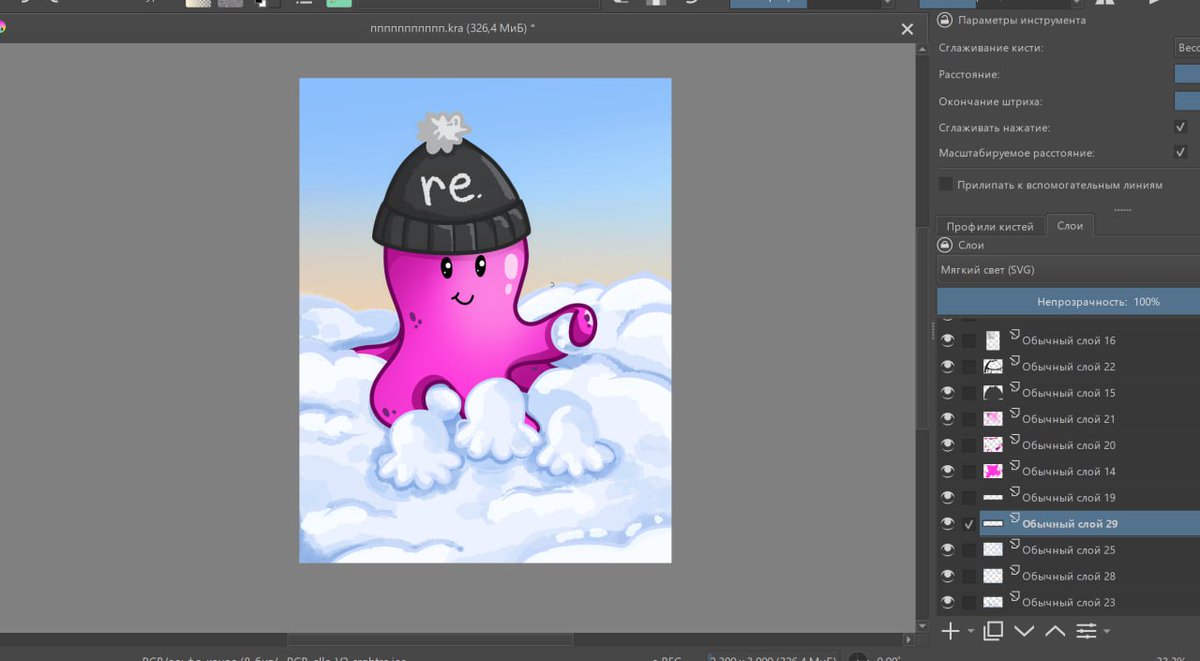The height and width of the screenshot is (661, 1200).
Task: Select thumbnail of Обычный слой 21
Action: [993, 418]
